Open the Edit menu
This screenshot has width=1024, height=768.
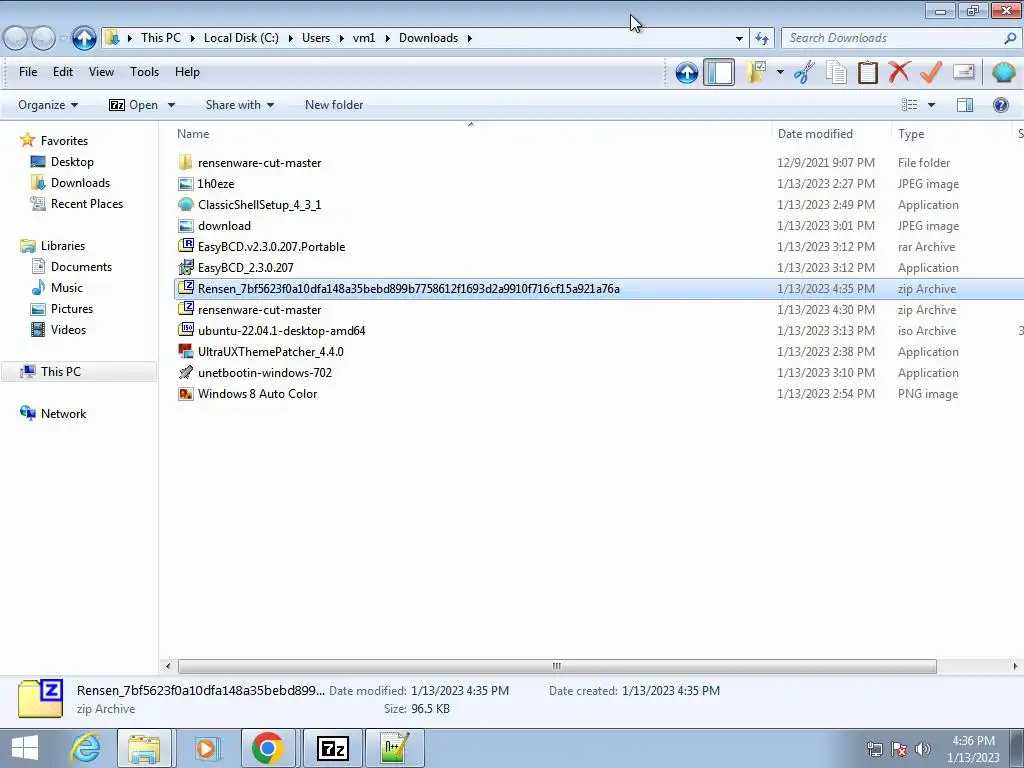click(63, 72)
